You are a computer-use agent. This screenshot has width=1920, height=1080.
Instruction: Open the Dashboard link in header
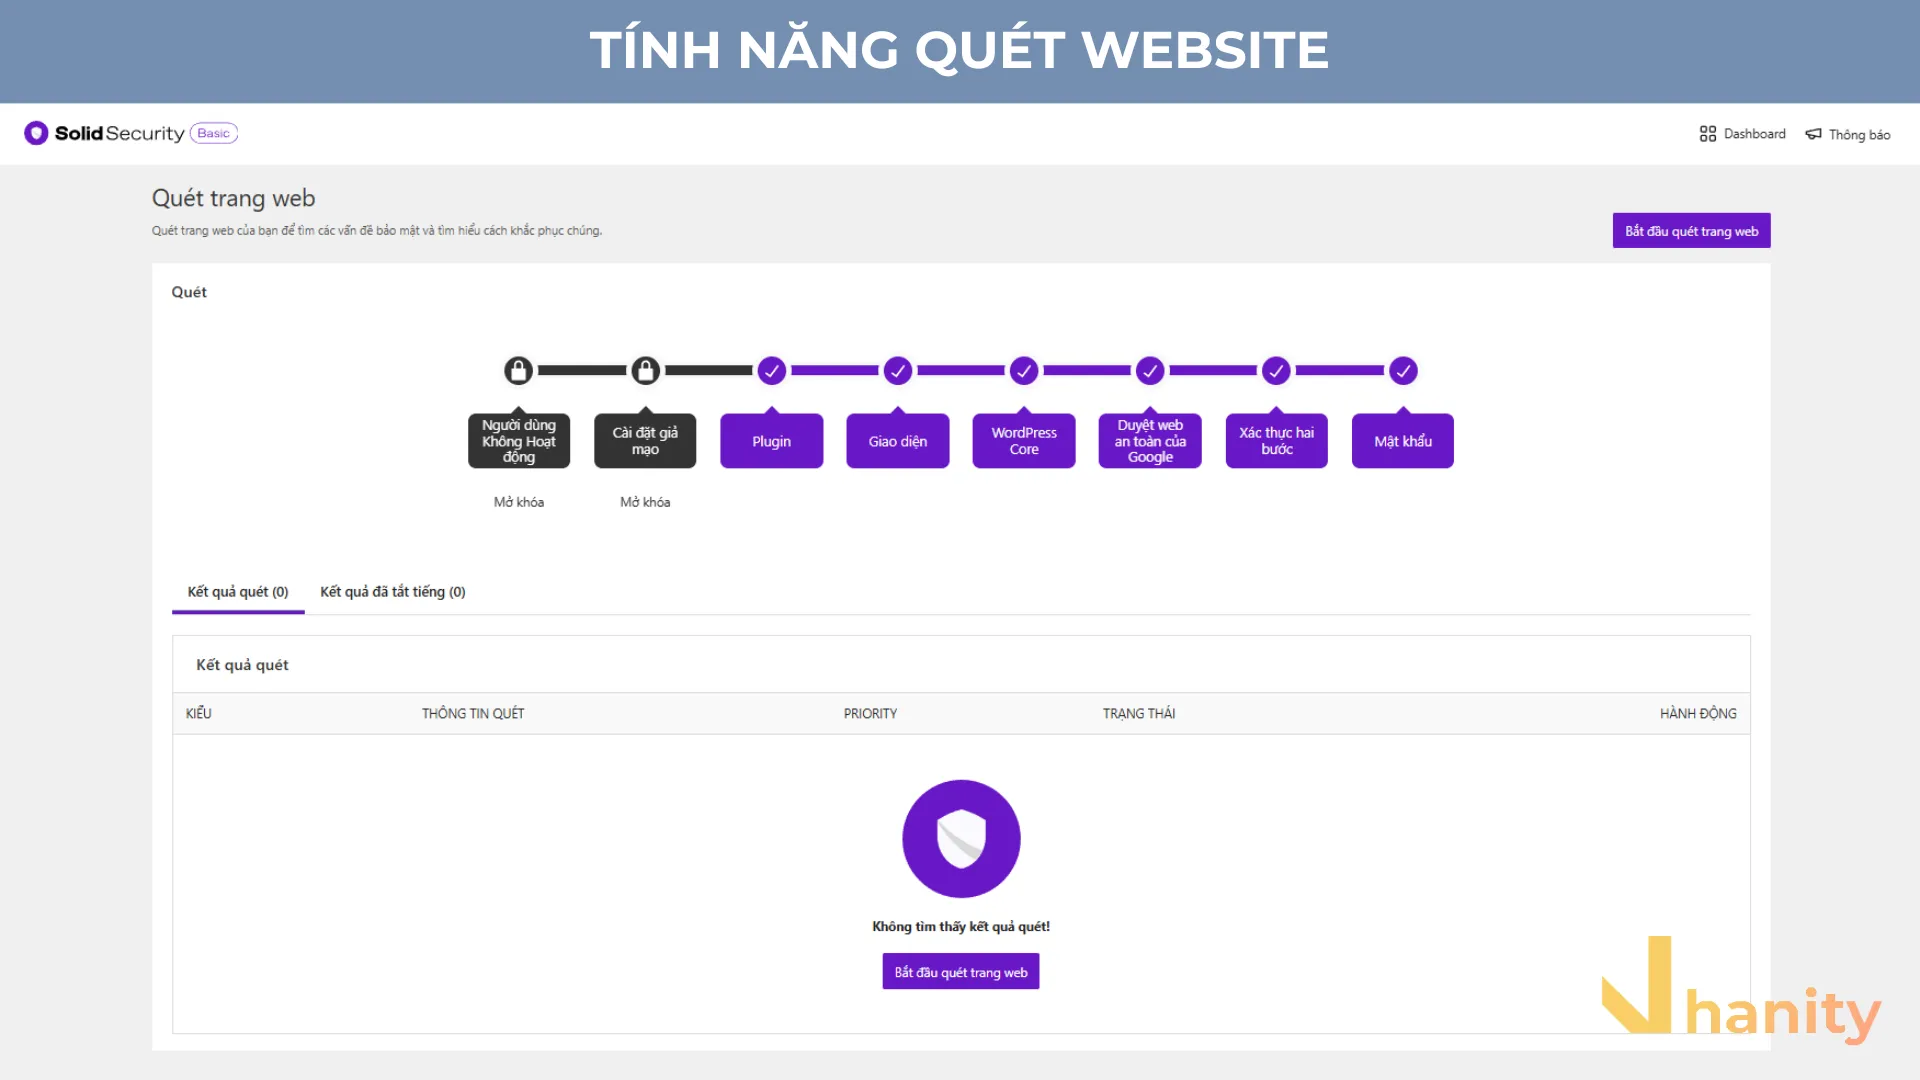(1742, 134)
